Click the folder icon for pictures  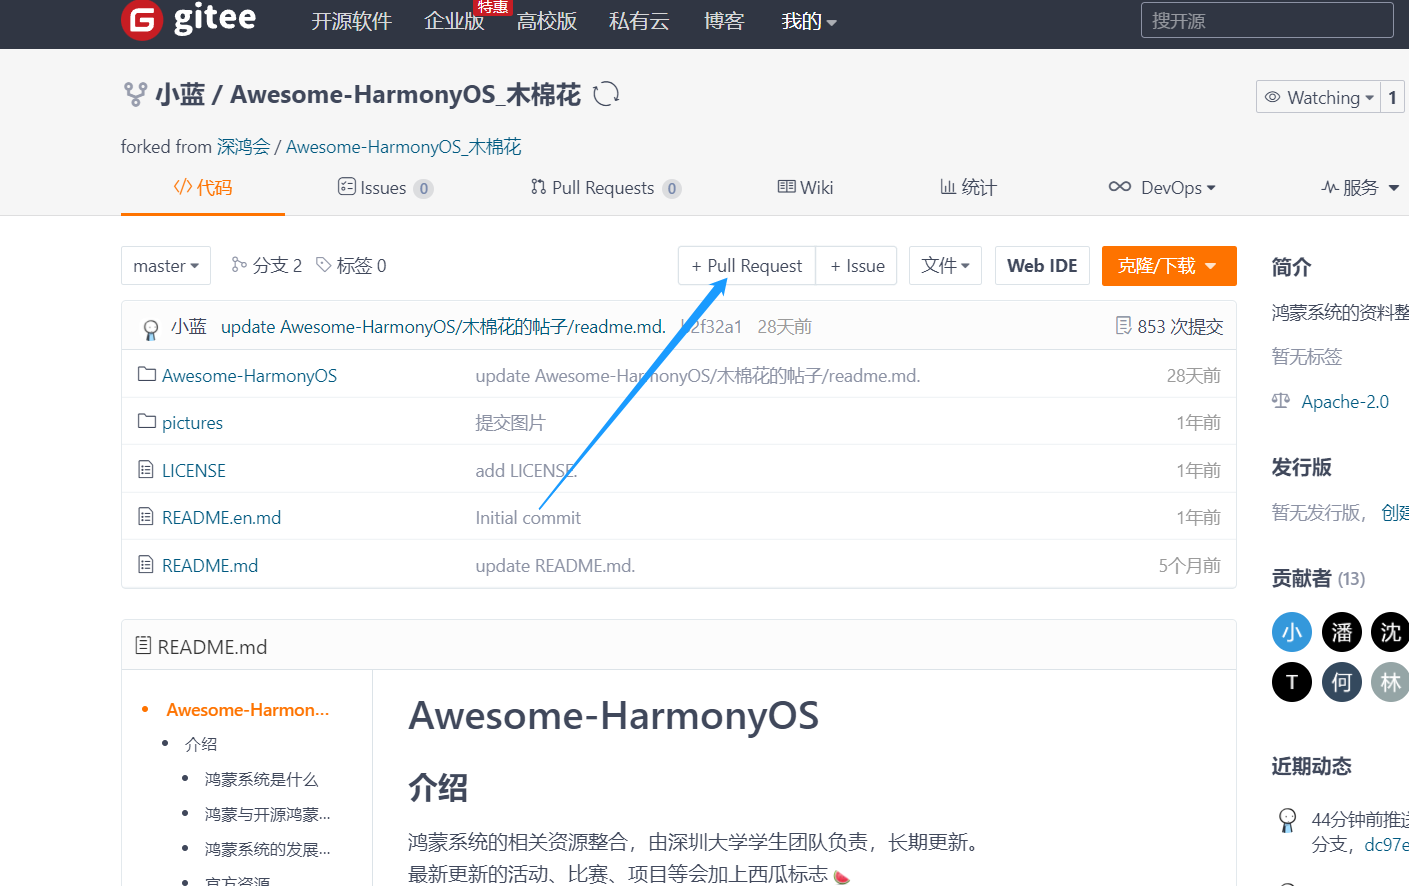147,421
